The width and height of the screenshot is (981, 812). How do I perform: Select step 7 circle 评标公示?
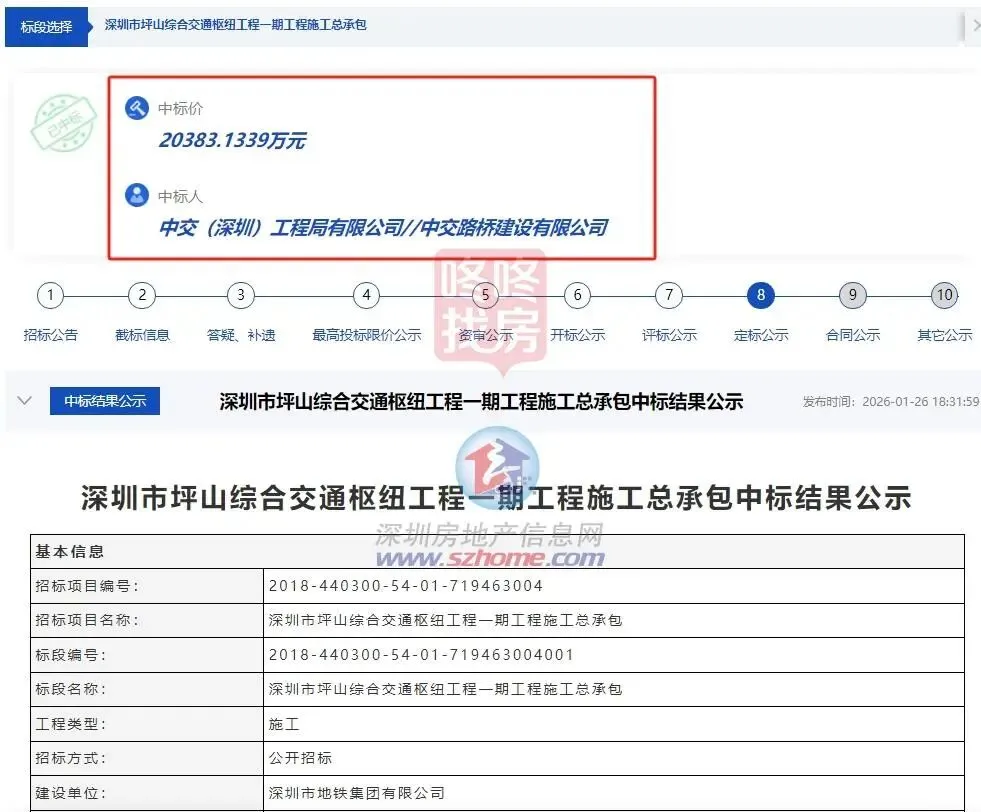tap(669, 295)
